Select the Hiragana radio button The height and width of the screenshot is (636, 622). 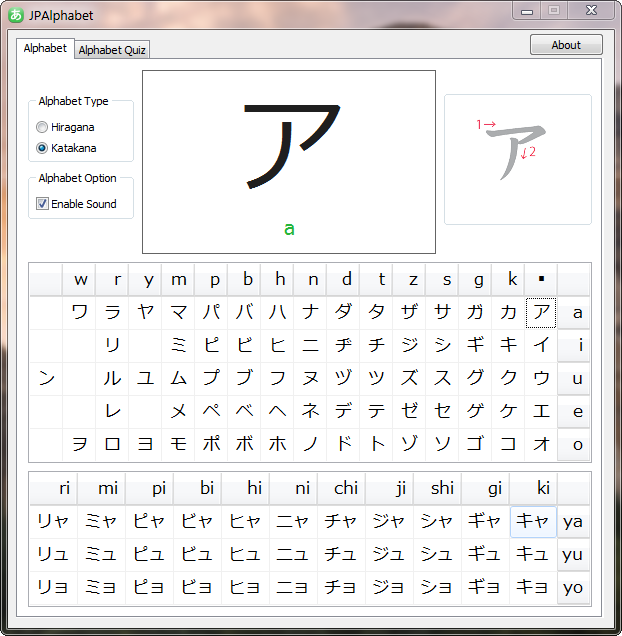(65, 127)
